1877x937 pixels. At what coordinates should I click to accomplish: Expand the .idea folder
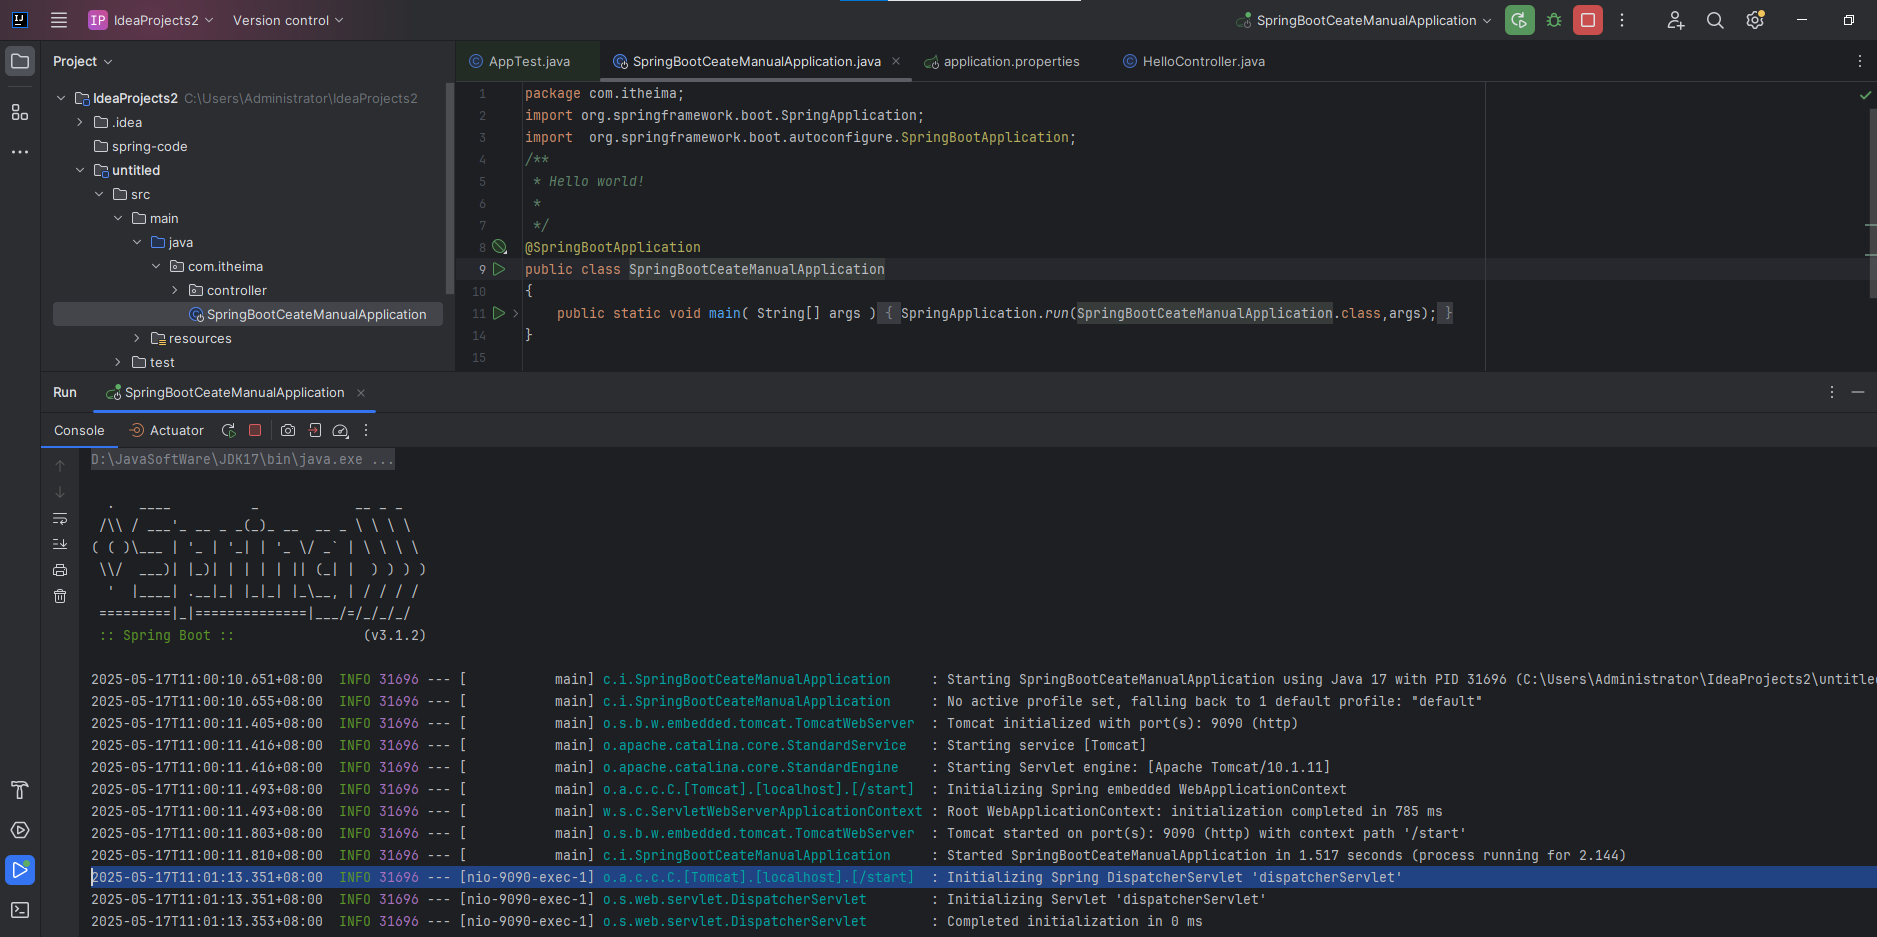(x=80, y=122)
